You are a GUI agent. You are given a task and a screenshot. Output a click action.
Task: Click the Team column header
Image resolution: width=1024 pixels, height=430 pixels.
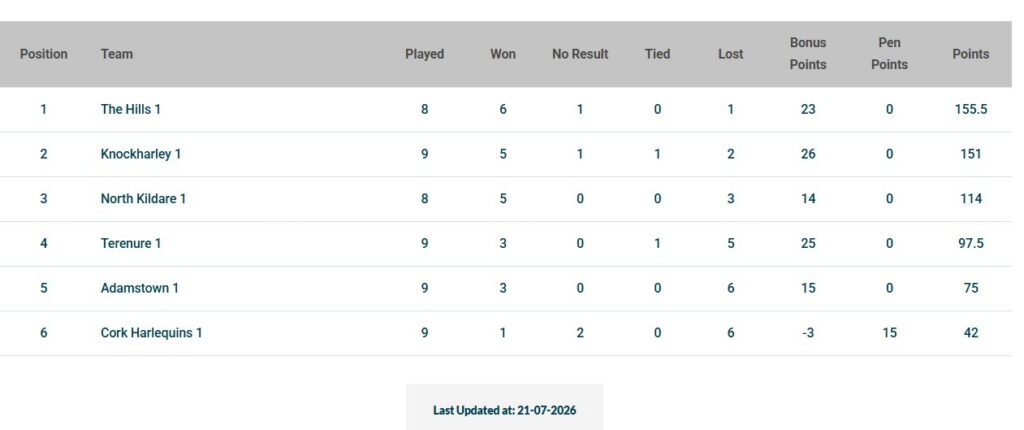117,54
